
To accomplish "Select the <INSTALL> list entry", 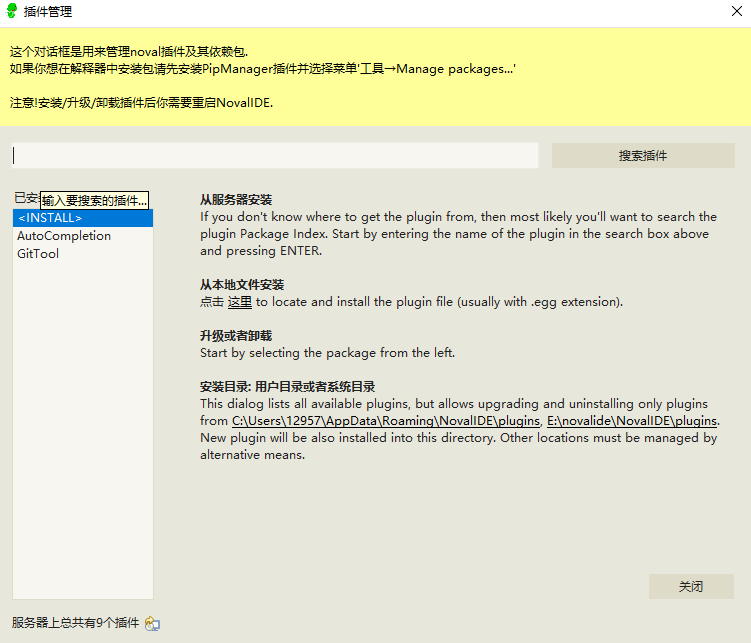I will click(x=83, y=218).
